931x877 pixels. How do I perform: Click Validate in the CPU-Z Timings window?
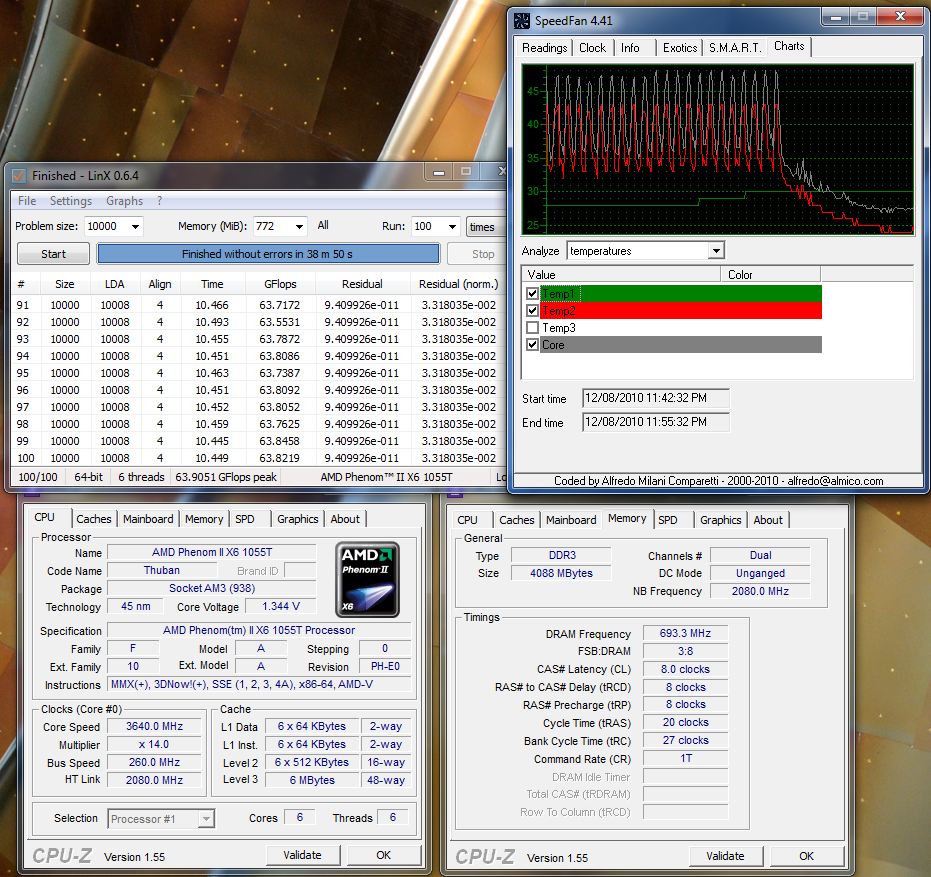pos(725,856)
